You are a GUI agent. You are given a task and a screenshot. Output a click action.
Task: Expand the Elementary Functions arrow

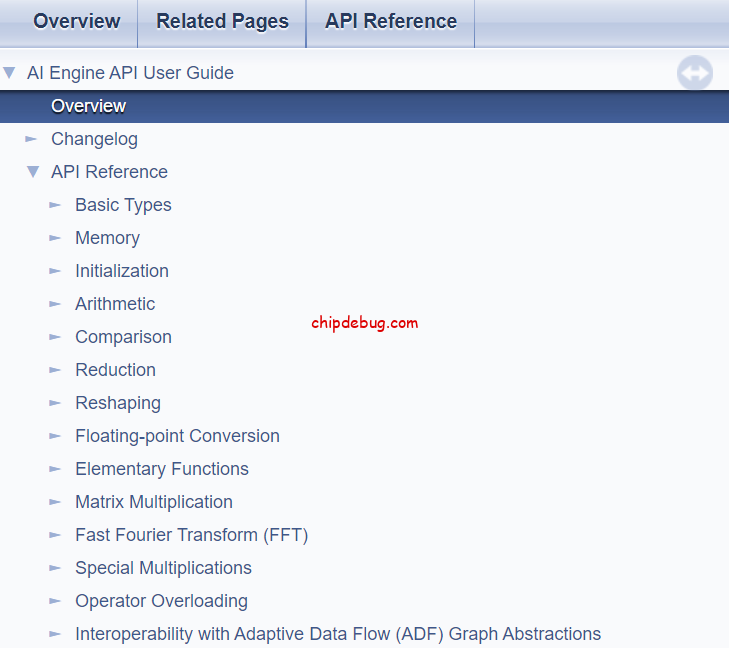coord(56,469)
